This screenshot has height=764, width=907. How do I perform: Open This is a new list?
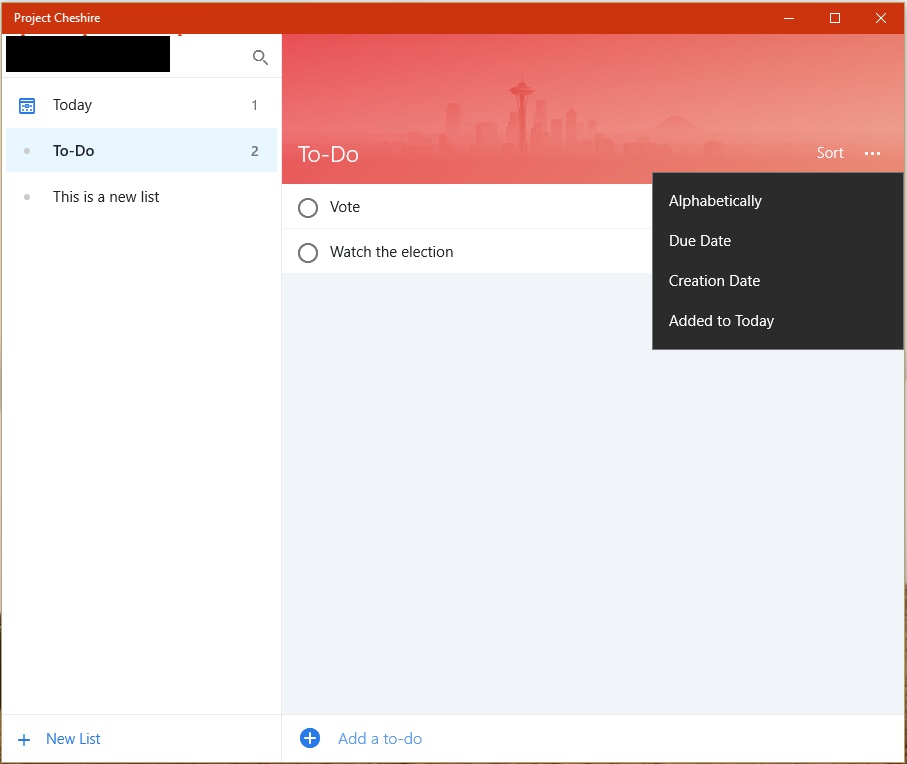pos(141,197)
